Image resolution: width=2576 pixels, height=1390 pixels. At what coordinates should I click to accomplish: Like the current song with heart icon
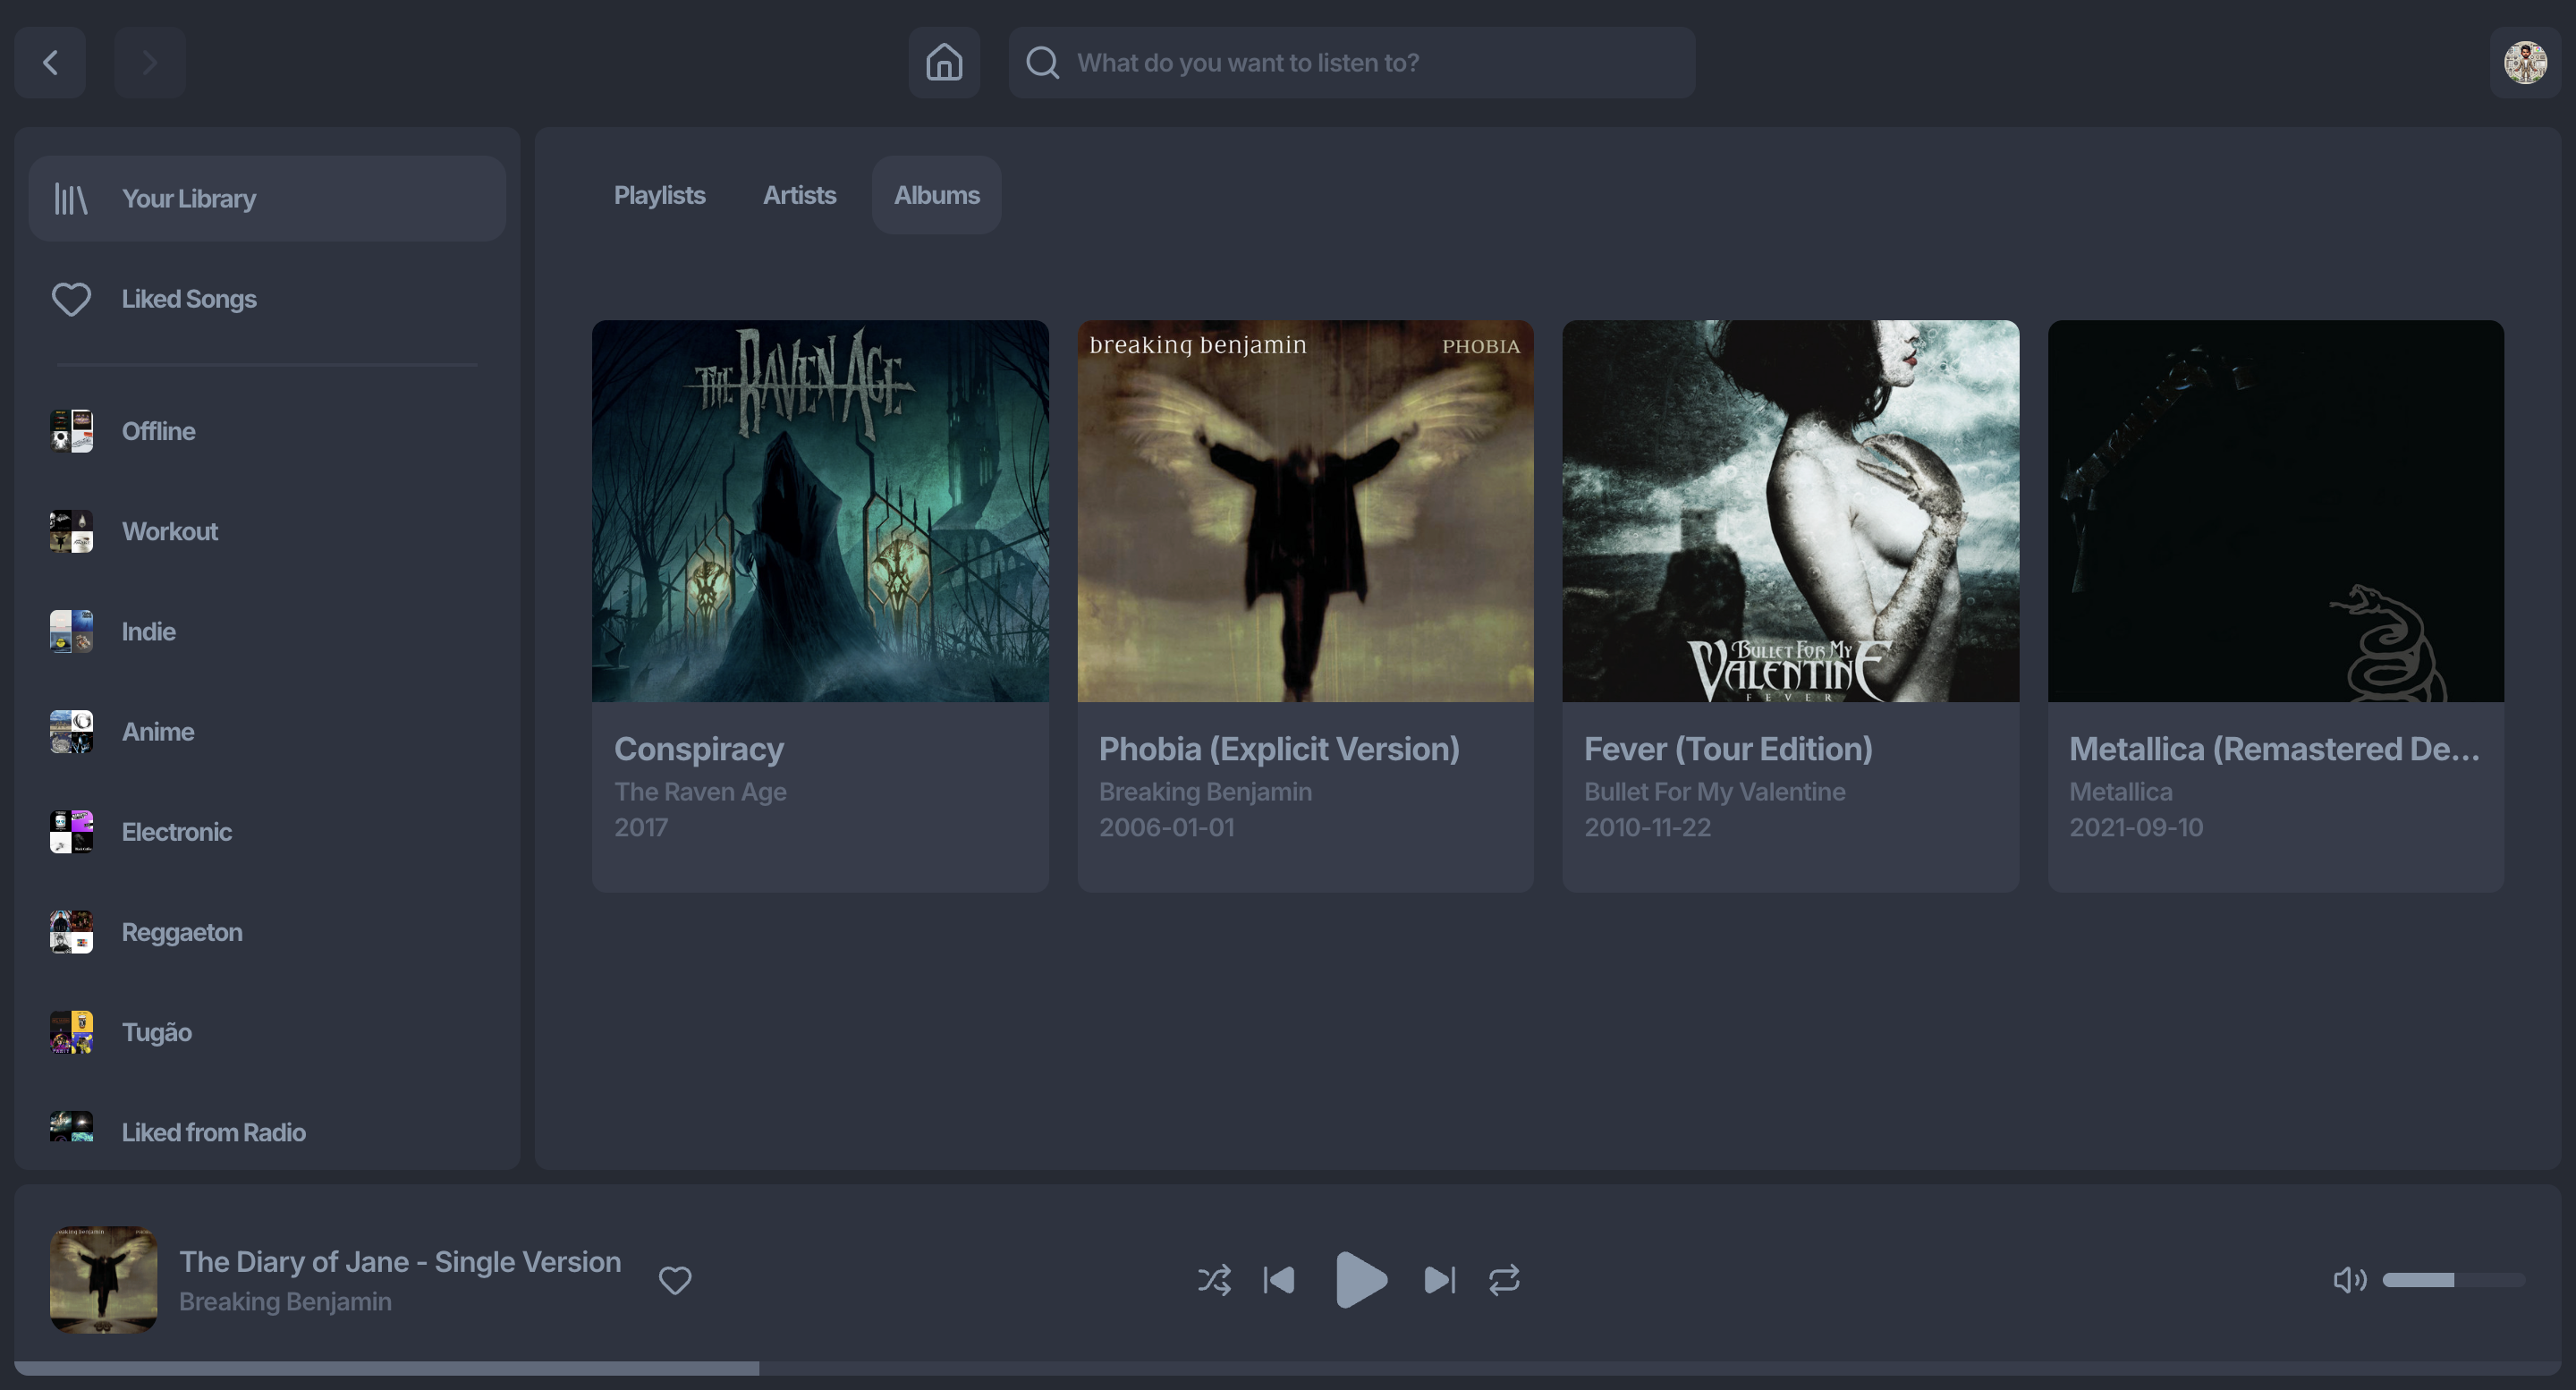click(x=675, y=1280)
